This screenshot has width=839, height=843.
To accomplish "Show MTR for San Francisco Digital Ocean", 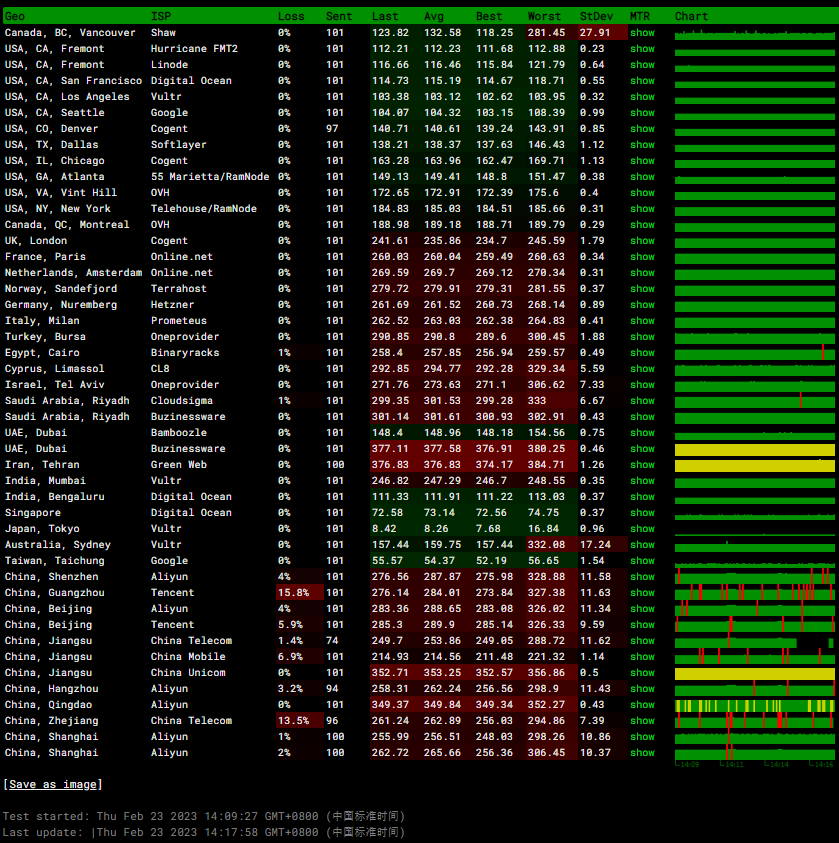I will [642, 81].
